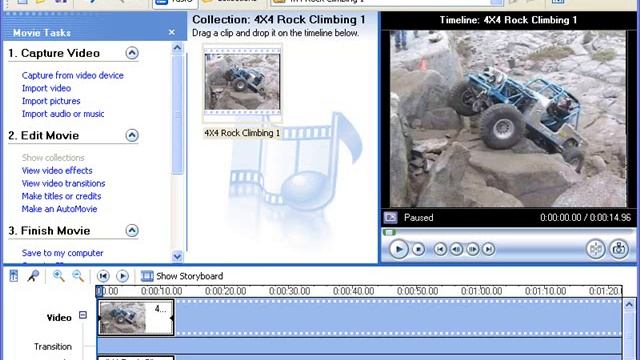Click Save to my computer
The height and width of the screenshot is (360, 640).
(62, 253)
